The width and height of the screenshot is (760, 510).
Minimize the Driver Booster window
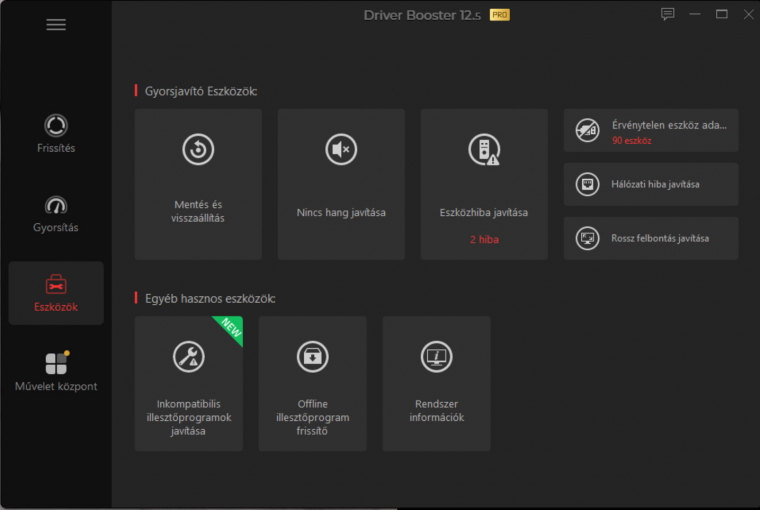[x=695, y=14]
